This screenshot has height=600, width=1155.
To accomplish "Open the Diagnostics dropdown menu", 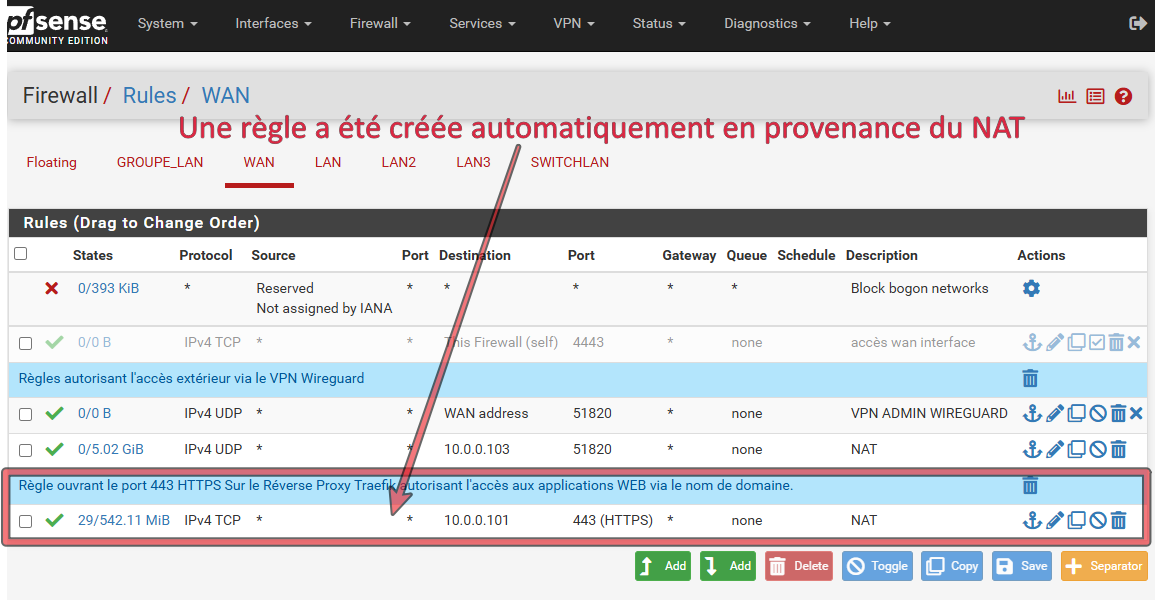I will click(767, 23).
